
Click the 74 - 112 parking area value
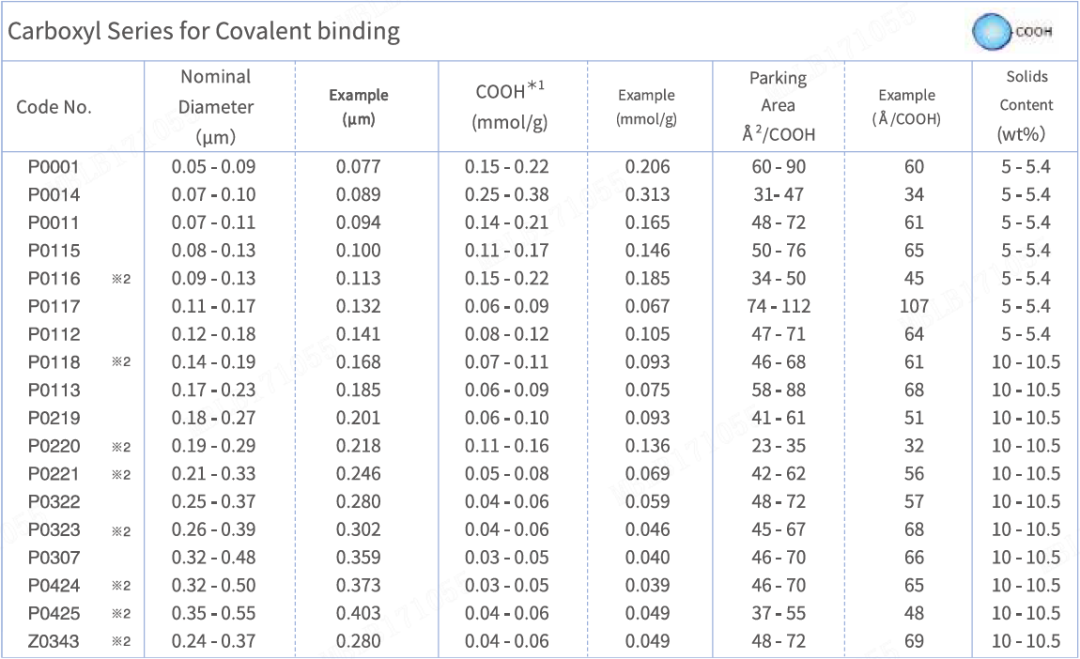[x=778, y=306]
